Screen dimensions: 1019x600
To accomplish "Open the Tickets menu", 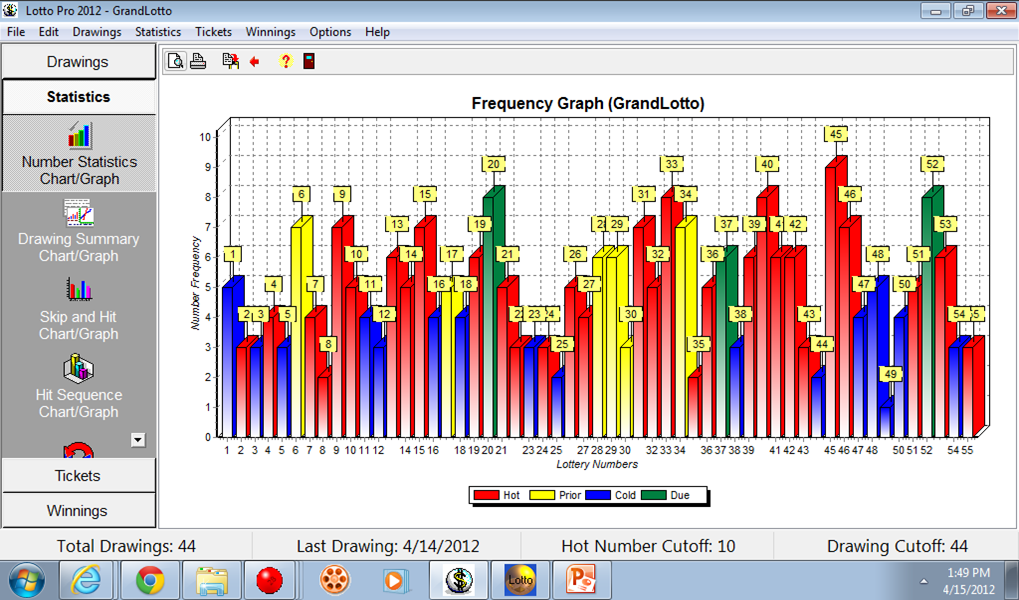I will tap(213, 32).
